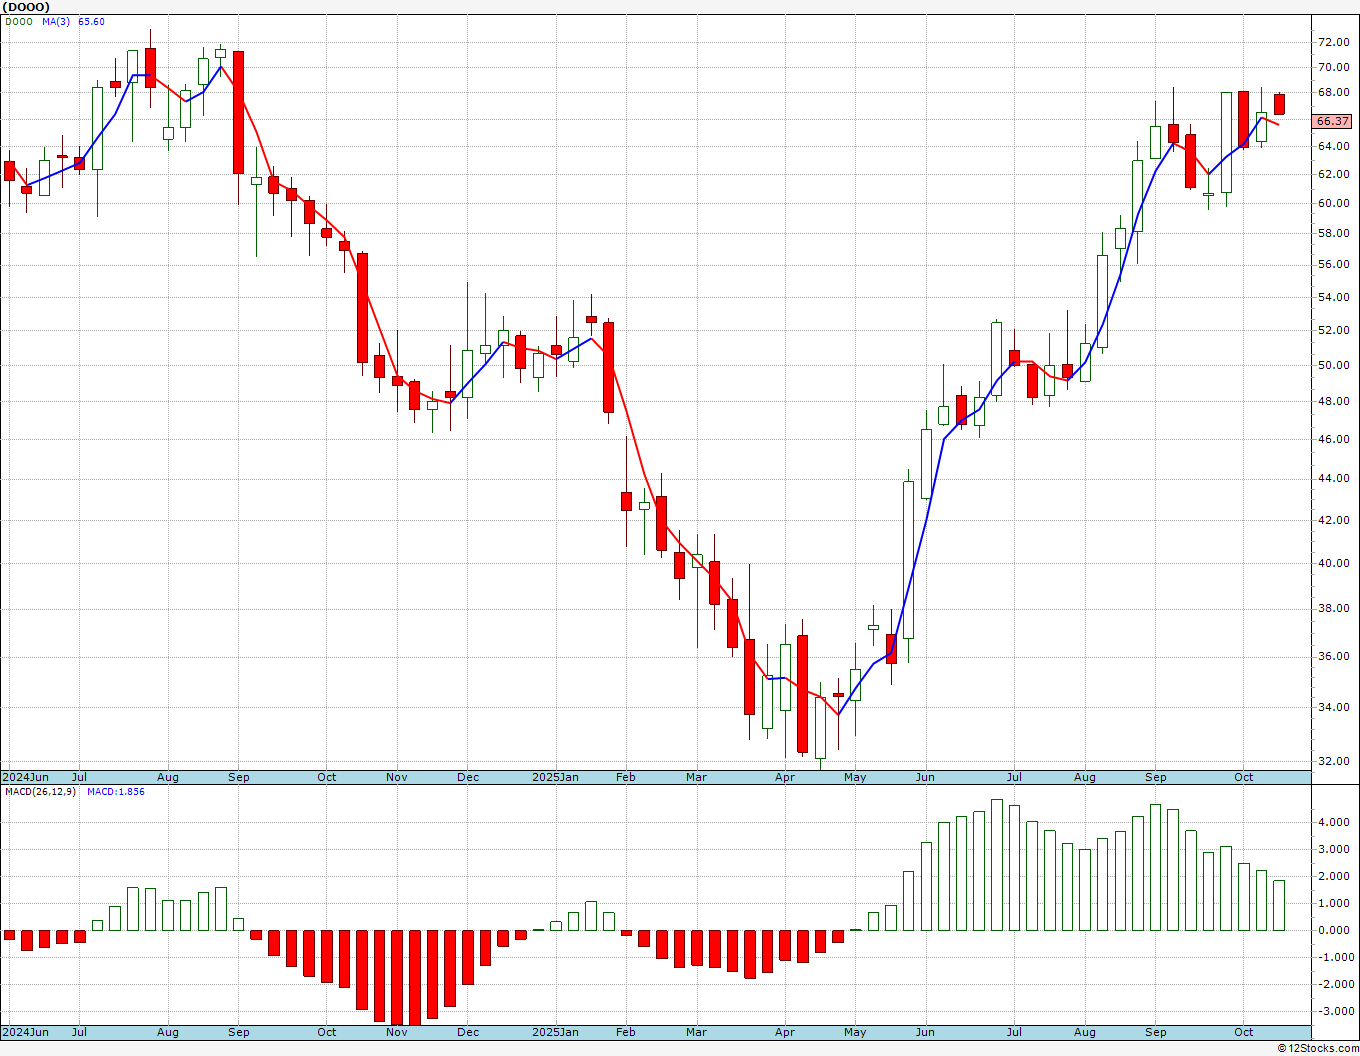Click Mar on the price chart date axis
1360x1056 pixels.
697,777
